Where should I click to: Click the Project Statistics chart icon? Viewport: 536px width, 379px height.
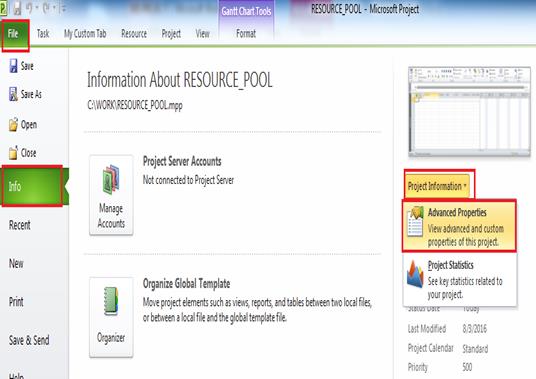tap(415, 274)
